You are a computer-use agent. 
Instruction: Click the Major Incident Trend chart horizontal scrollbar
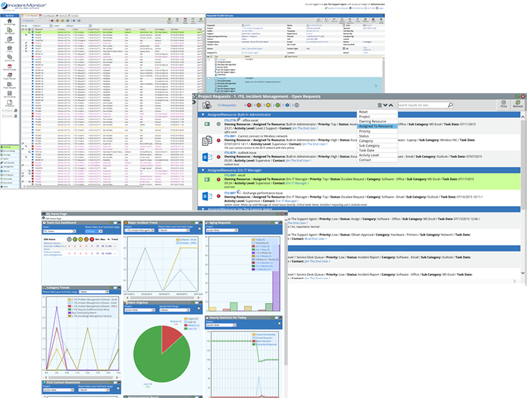click(162, 298)
